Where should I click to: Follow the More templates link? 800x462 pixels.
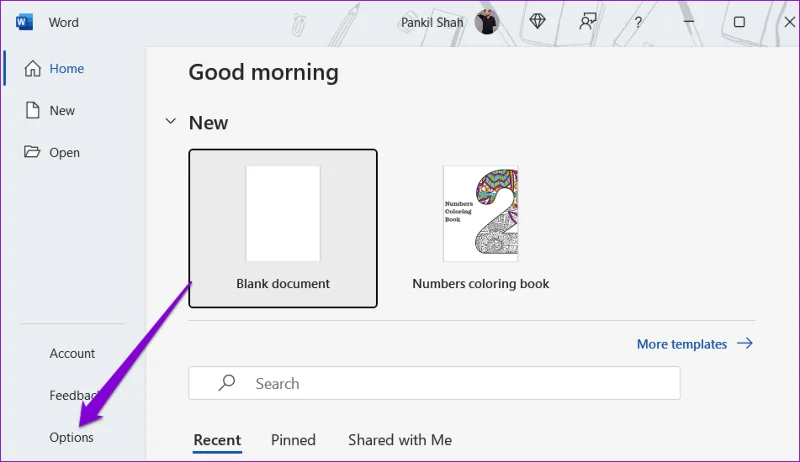694,344
